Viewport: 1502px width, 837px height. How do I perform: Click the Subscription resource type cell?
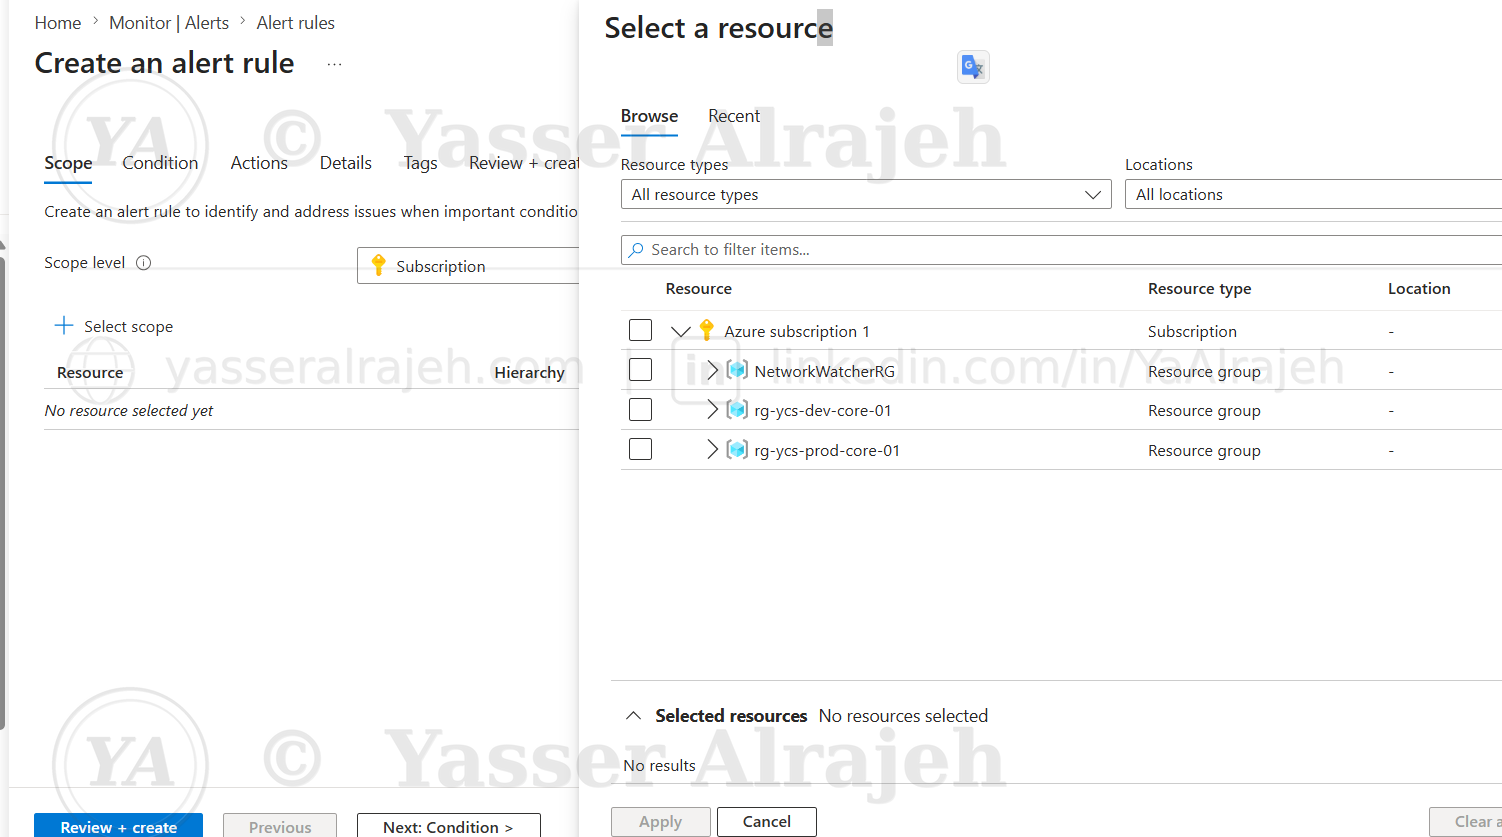click(1192, 332)
